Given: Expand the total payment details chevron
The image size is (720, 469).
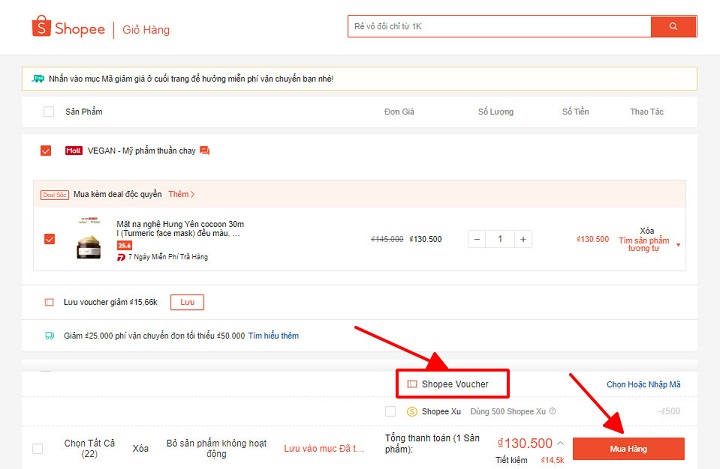Looking at the screenshot, I should pyautogui.click(x=561, y=443).
